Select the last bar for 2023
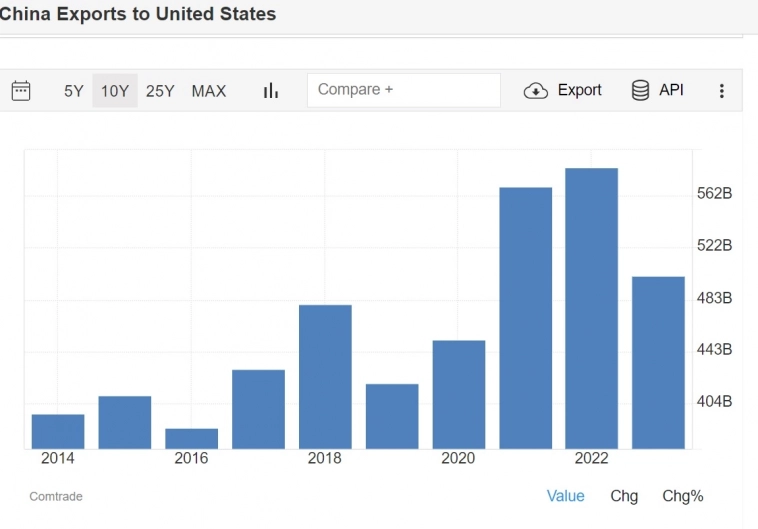Image resolution: width=758 pixels, height=529 pixels. pos(658,362)
